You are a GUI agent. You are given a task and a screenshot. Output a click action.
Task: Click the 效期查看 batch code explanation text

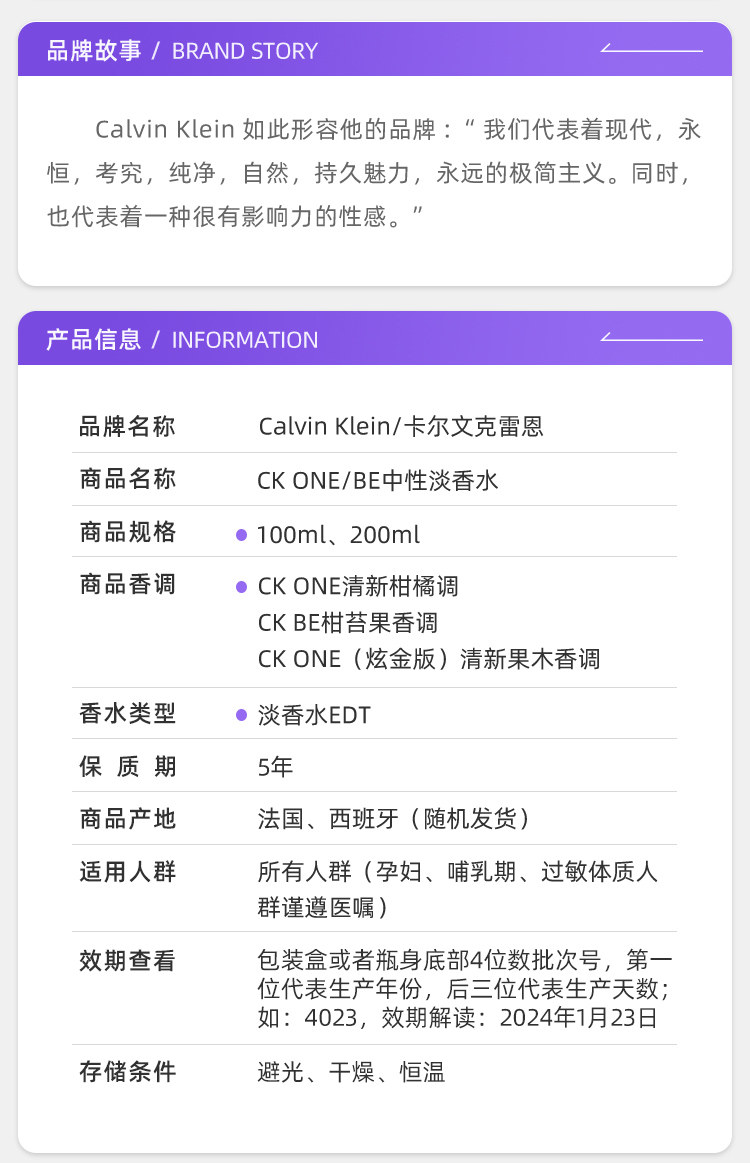464,989
